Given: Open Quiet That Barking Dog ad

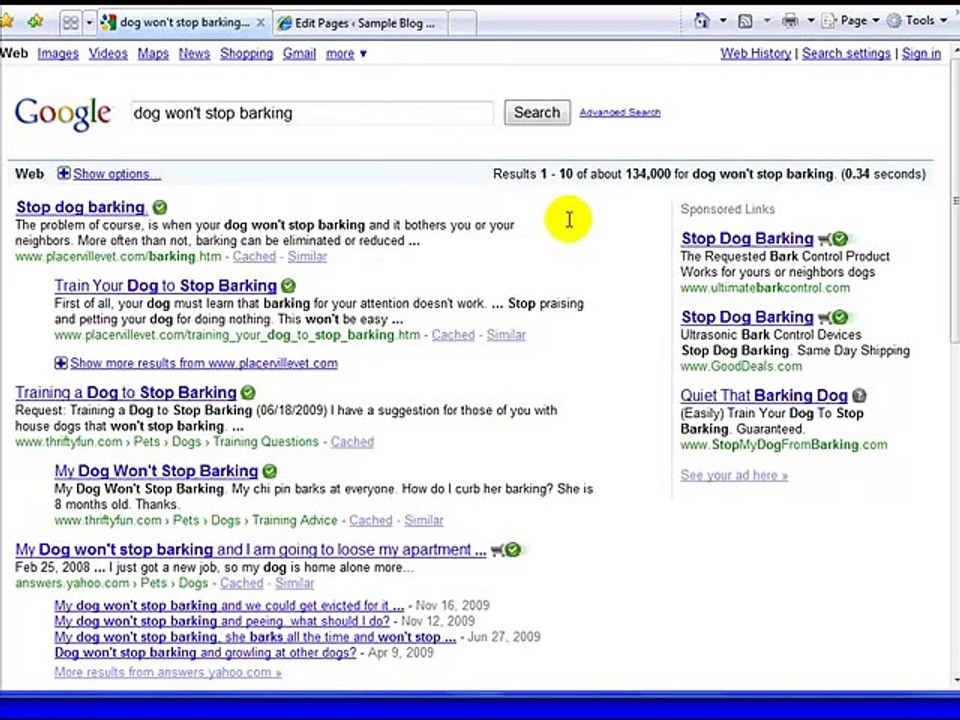Looking at the screenshot, I should pos(764,396).
